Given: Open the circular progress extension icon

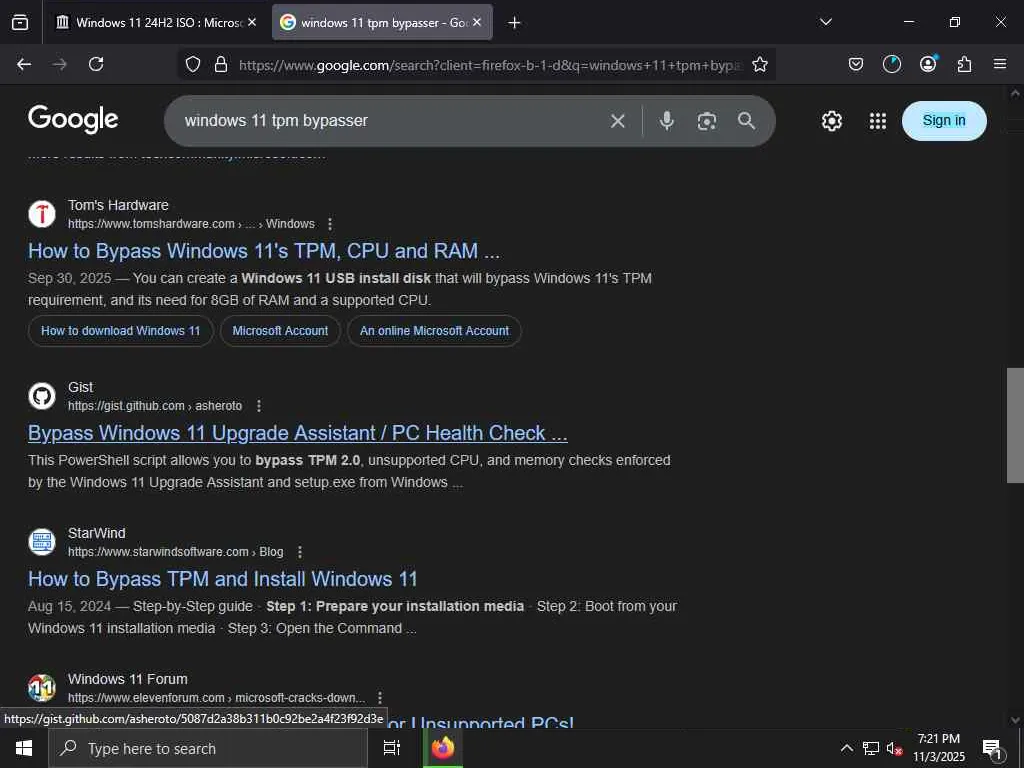Looking at the screenshot, I should point(891,64).
